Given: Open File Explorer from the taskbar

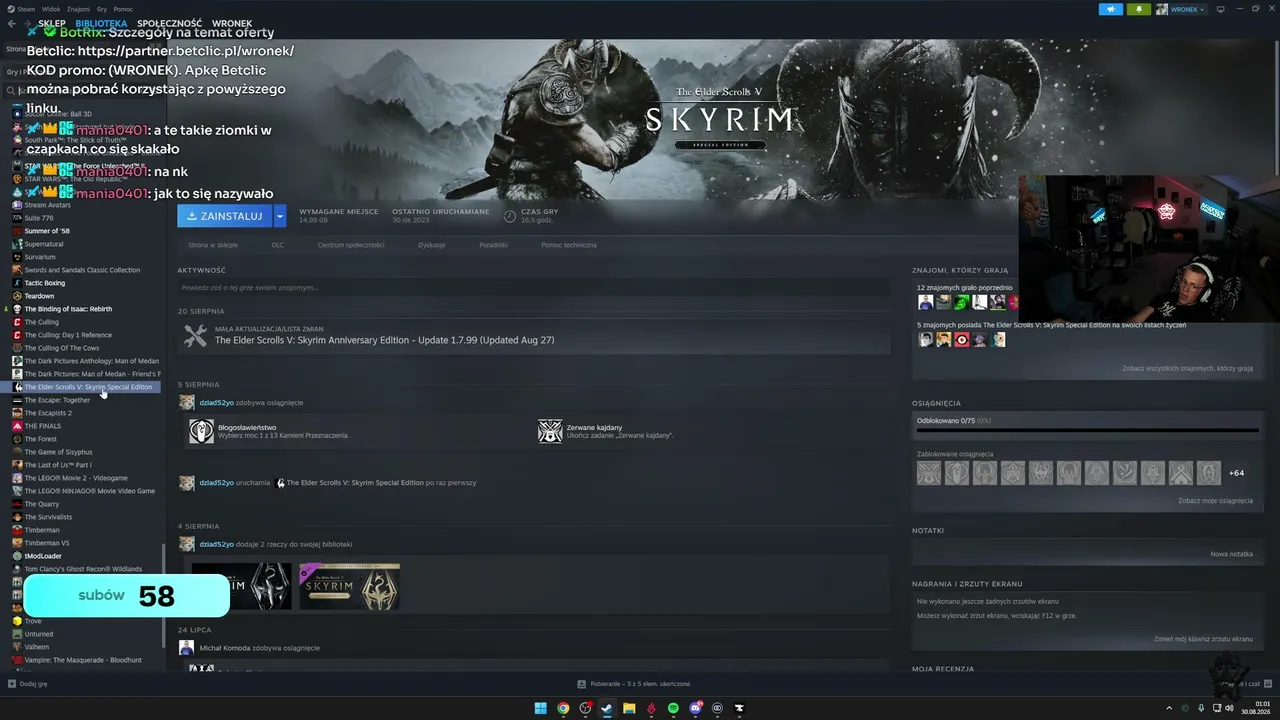Looking at the screenshot, I should point(629,708).
